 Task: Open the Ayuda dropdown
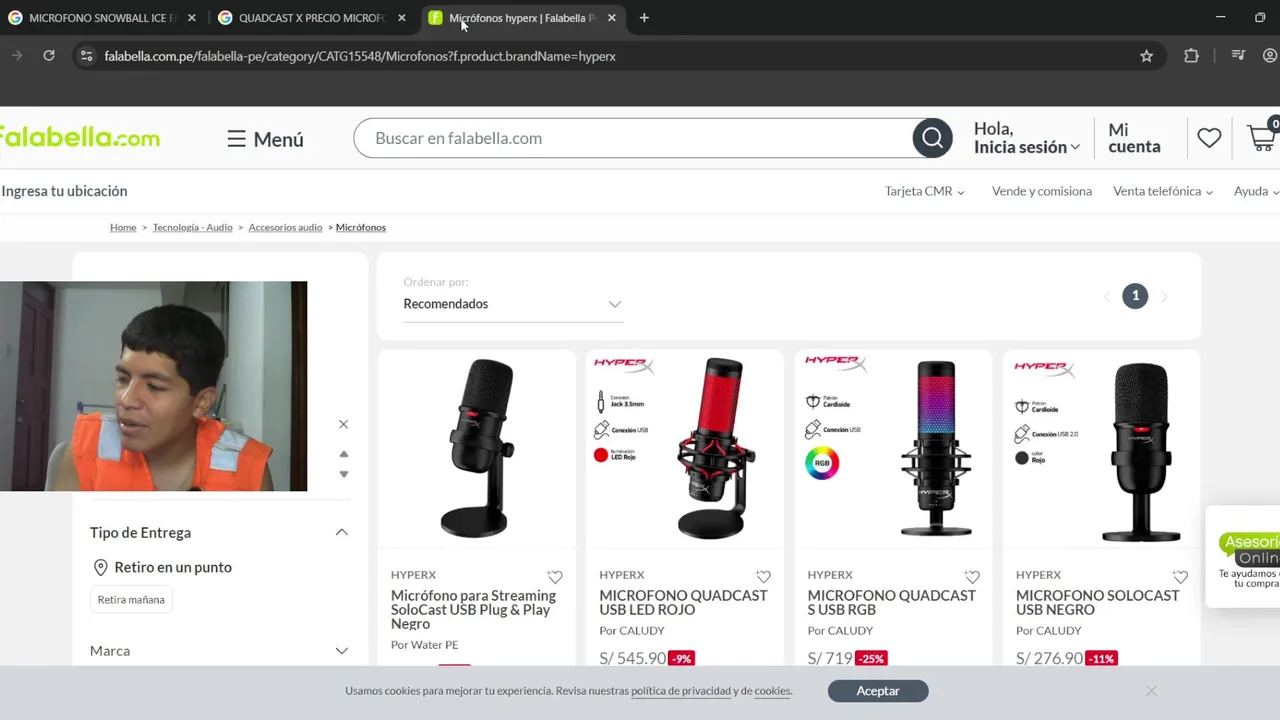click(x=1256, y=191)
